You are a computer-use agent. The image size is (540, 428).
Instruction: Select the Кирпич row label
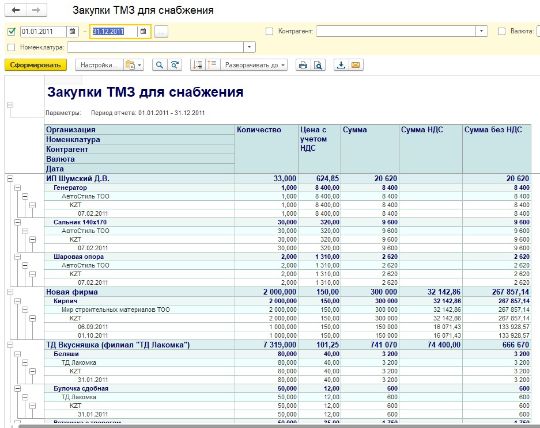[x=65, y=301]
